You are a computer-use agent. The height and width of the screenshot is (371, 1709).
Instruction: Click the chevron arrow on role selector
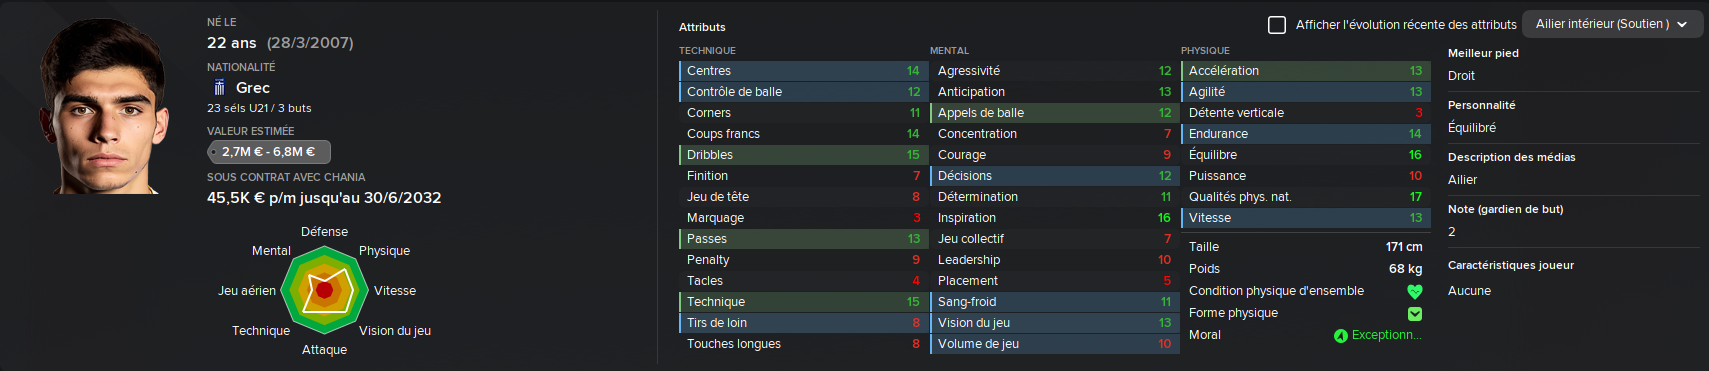(x=1682, y=25)
